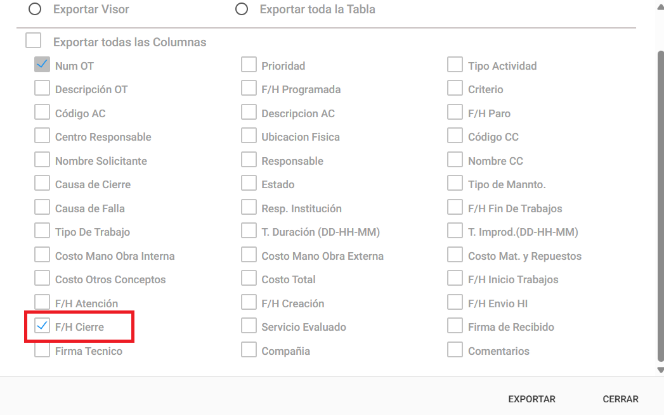
Task: Check the Causa de Falla checkbox
Action: tap(42, 207)
